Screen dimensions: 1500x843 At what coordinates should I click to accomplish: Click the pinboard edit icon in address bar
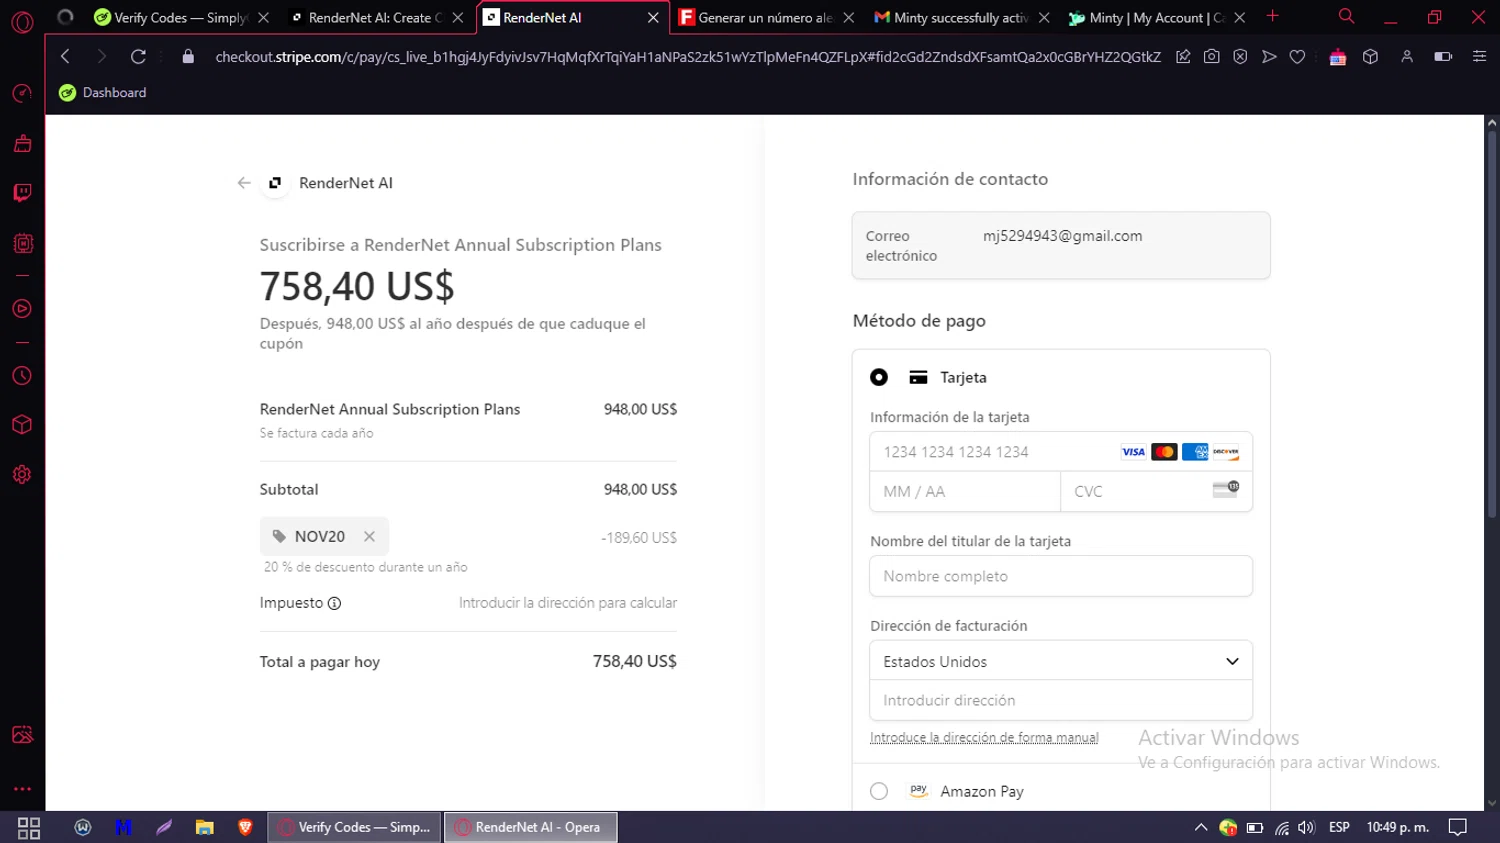click(x=1183, y=57)
